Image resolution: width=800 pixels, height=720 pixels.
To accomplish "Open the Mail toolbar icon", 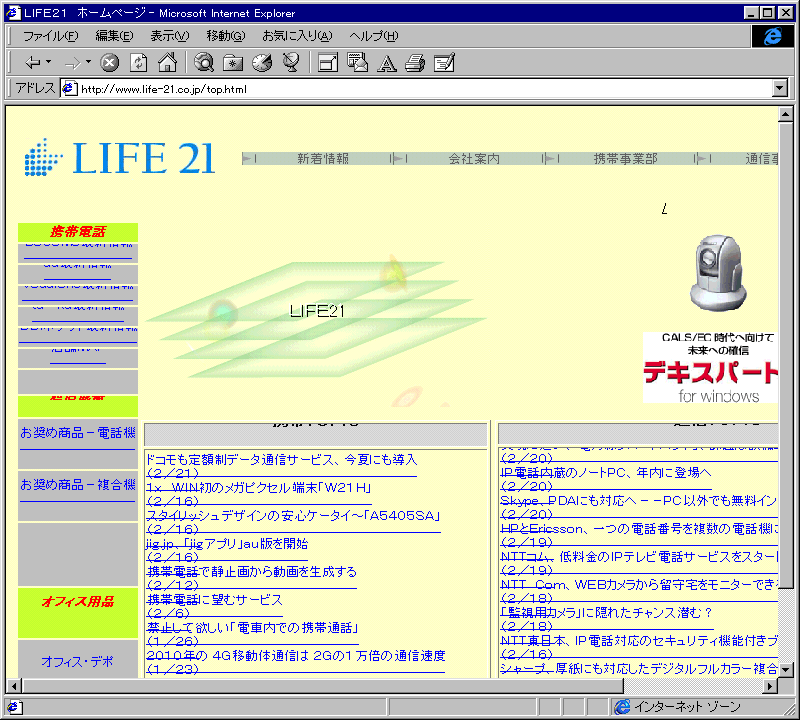I will point(357,62).
